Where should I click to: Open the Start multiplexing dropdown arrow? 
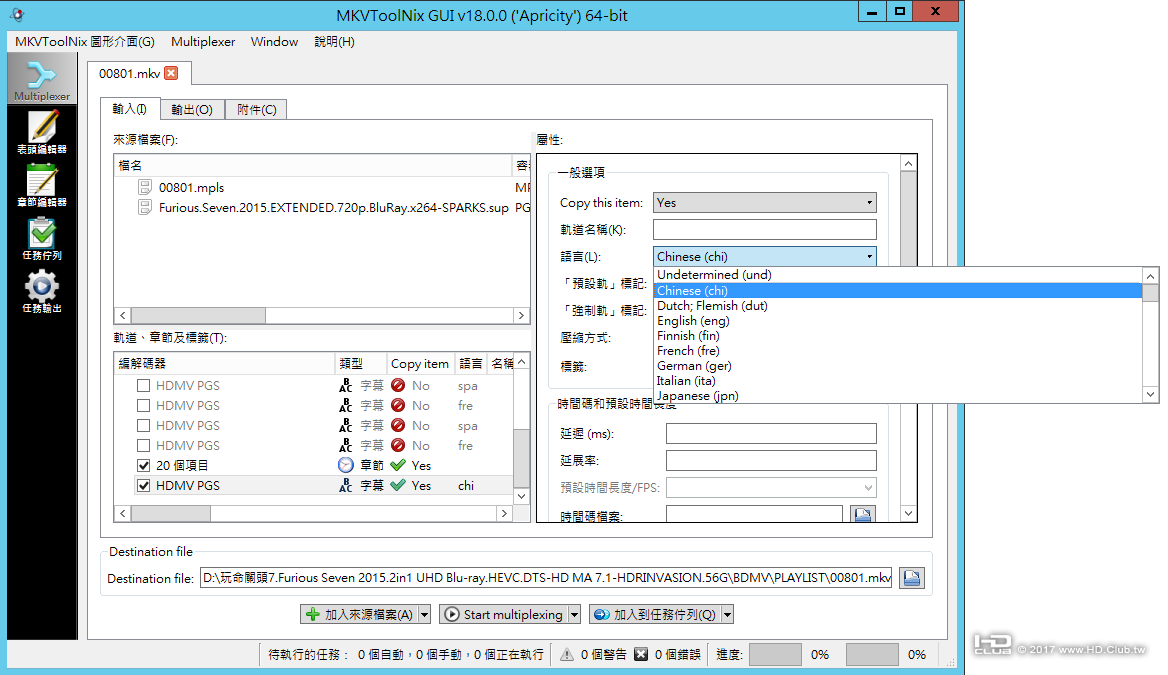(574, 614)
